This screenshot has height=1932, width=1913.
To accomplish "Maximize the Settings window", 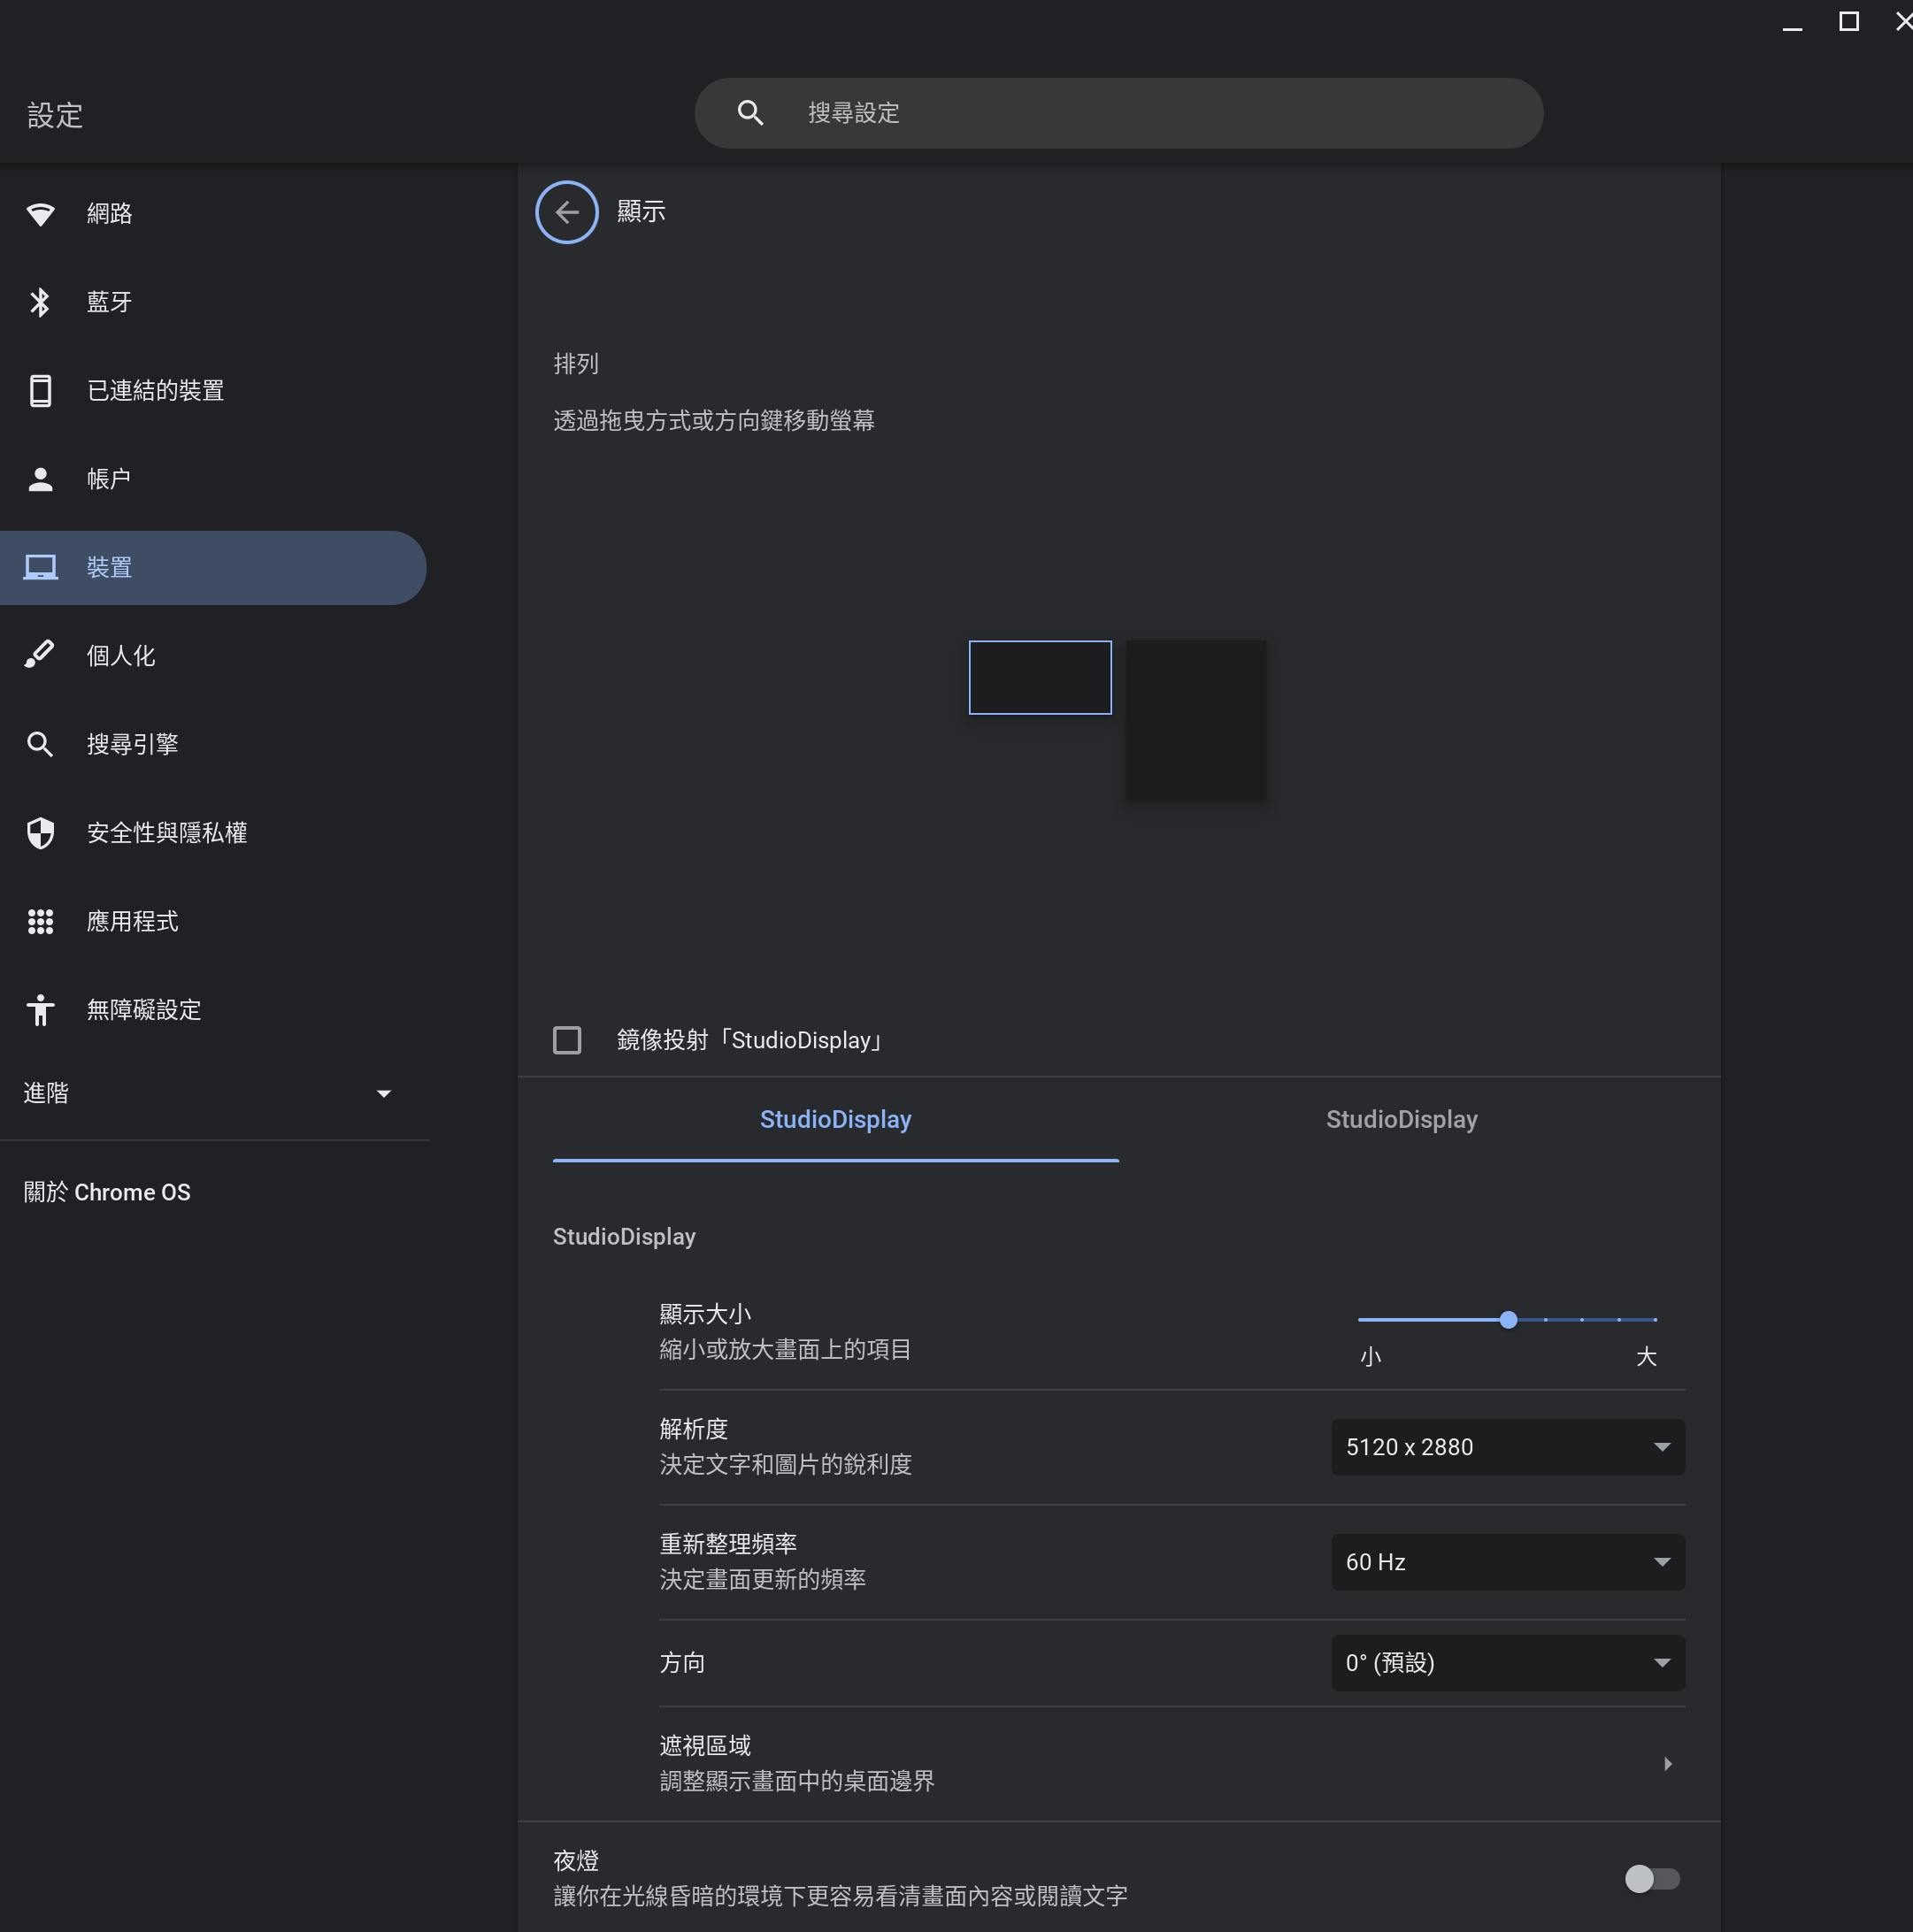I will 1849,22.
